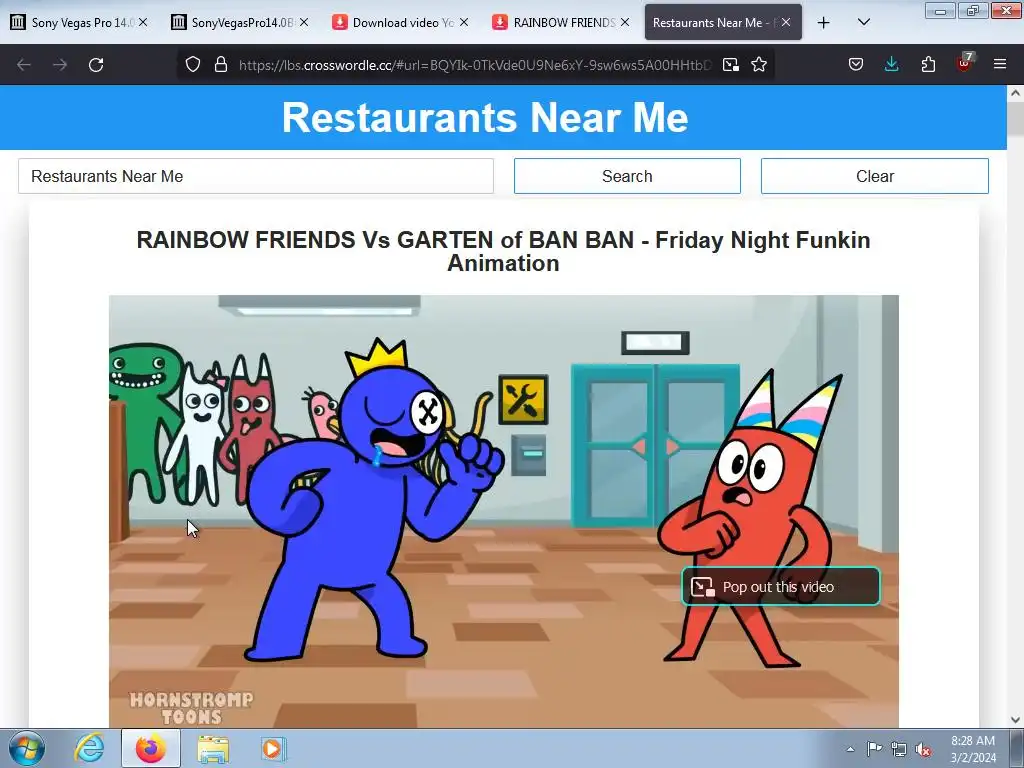Click the video player frame
Viewport: 1024px width, 768px height.
click(x=504, y=511)
